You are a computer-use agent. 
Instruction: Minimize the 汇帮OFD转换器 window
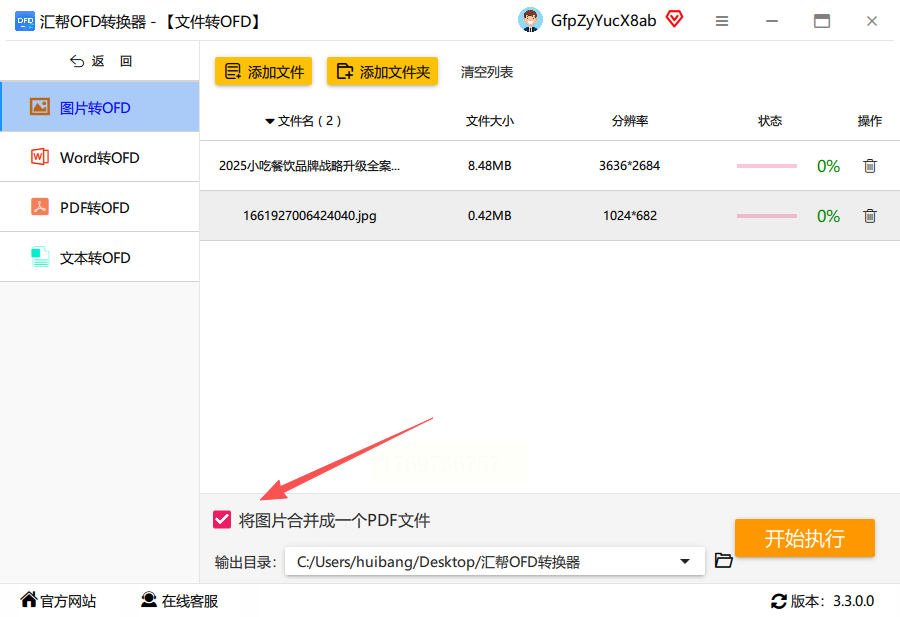coord(772,21)
